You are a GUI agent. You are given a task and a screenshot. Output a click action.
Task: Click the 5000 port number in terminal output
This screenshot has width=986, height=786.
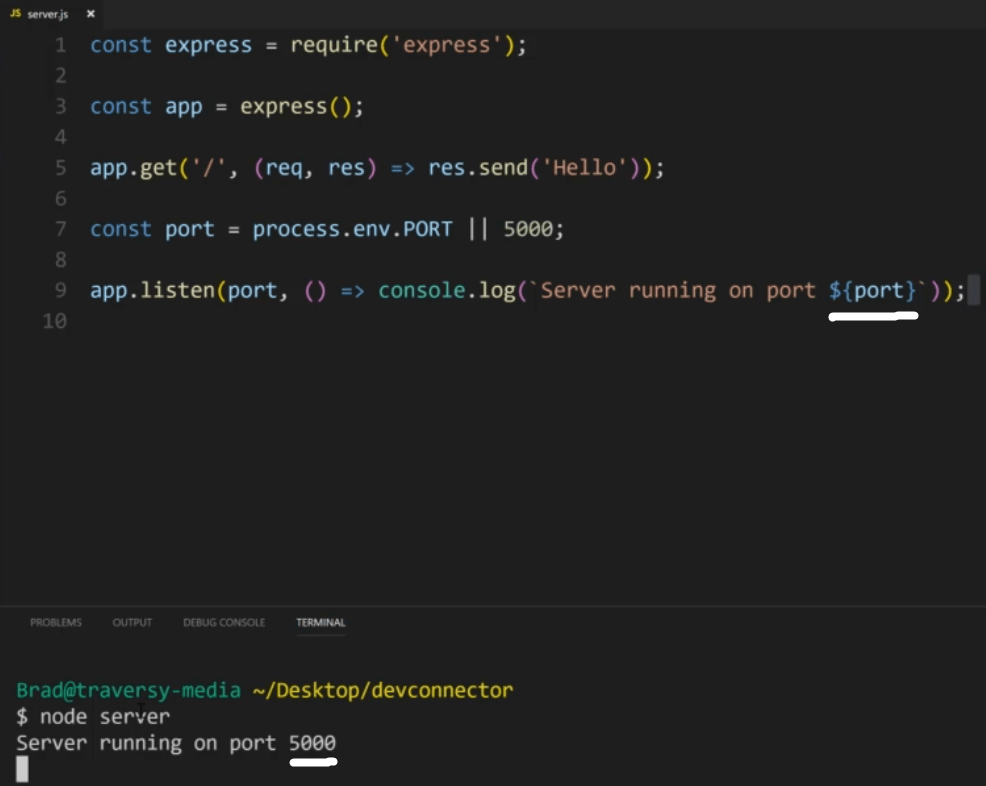click(x=313, y=743)
